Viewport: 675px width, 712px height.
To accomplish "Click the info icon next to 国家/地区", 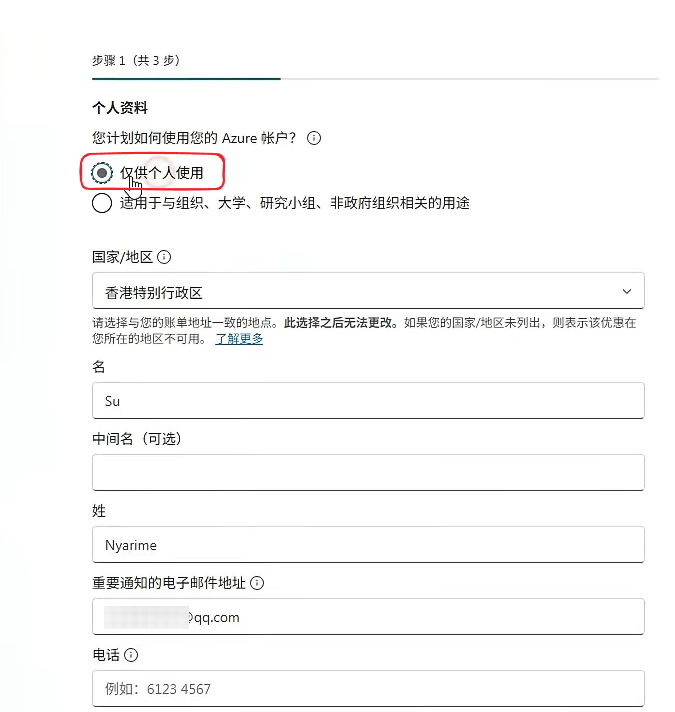I will coord(164,257).
